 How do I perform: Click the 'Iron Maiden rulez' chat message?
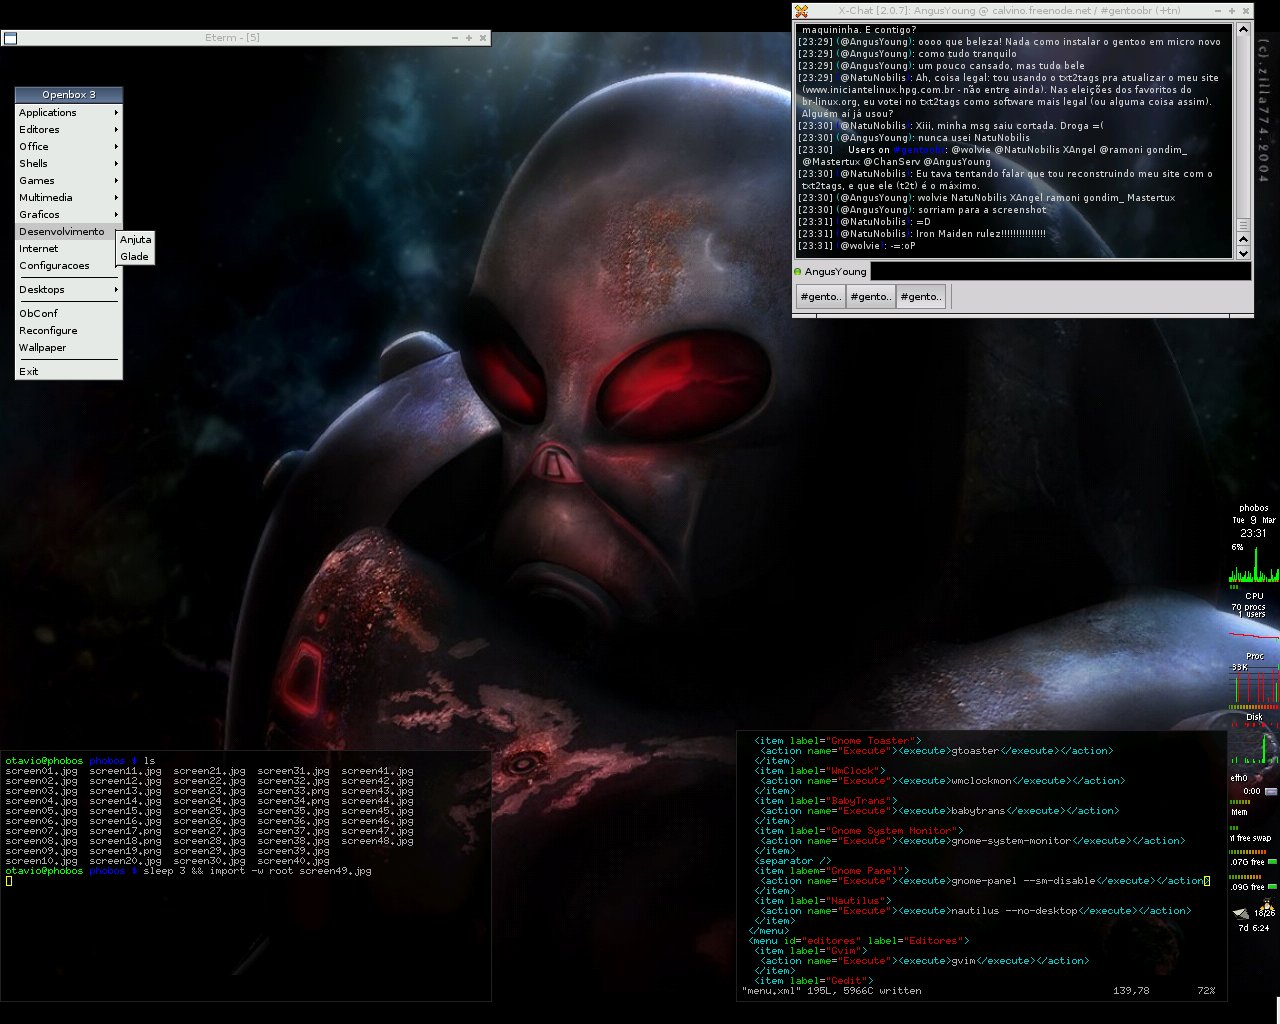click(981, 234)
